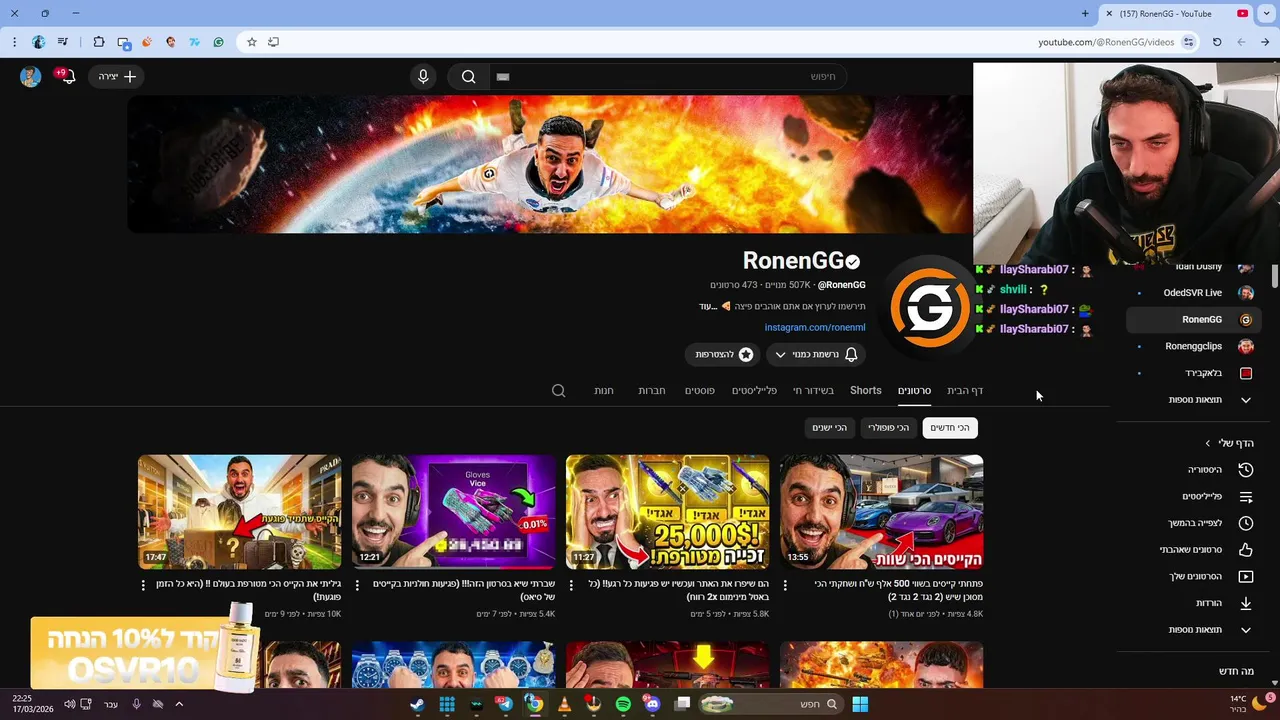This screenshot has width=1280, height=720.
Task: Expand channel description via 'עוד' text
Action: click(708, 307)
